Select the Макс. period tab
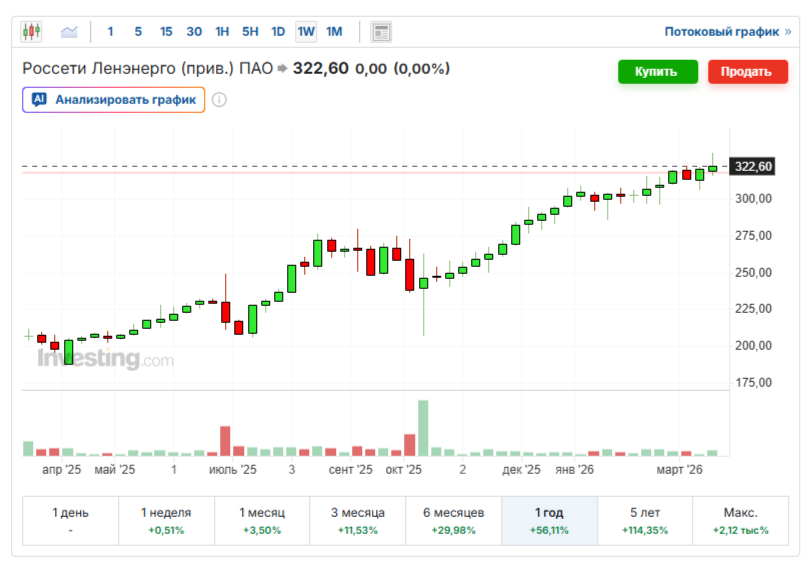809x563 pixels. click(740, 521)
